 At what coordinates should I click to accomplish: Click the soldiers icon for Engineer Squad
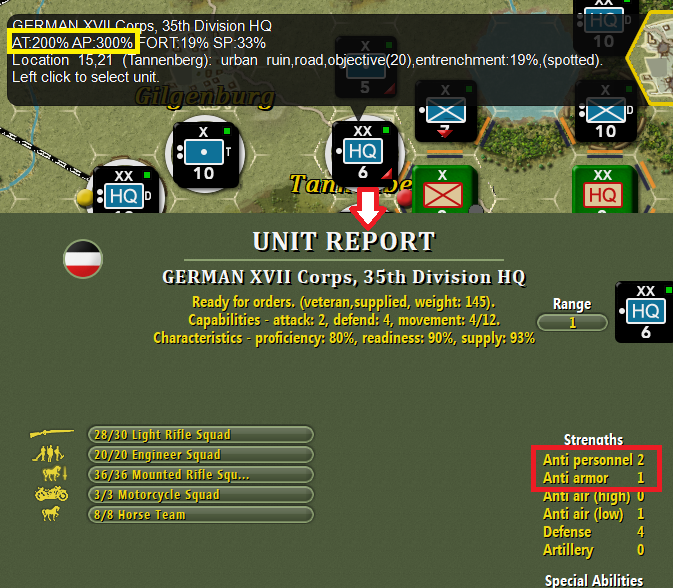48,454
